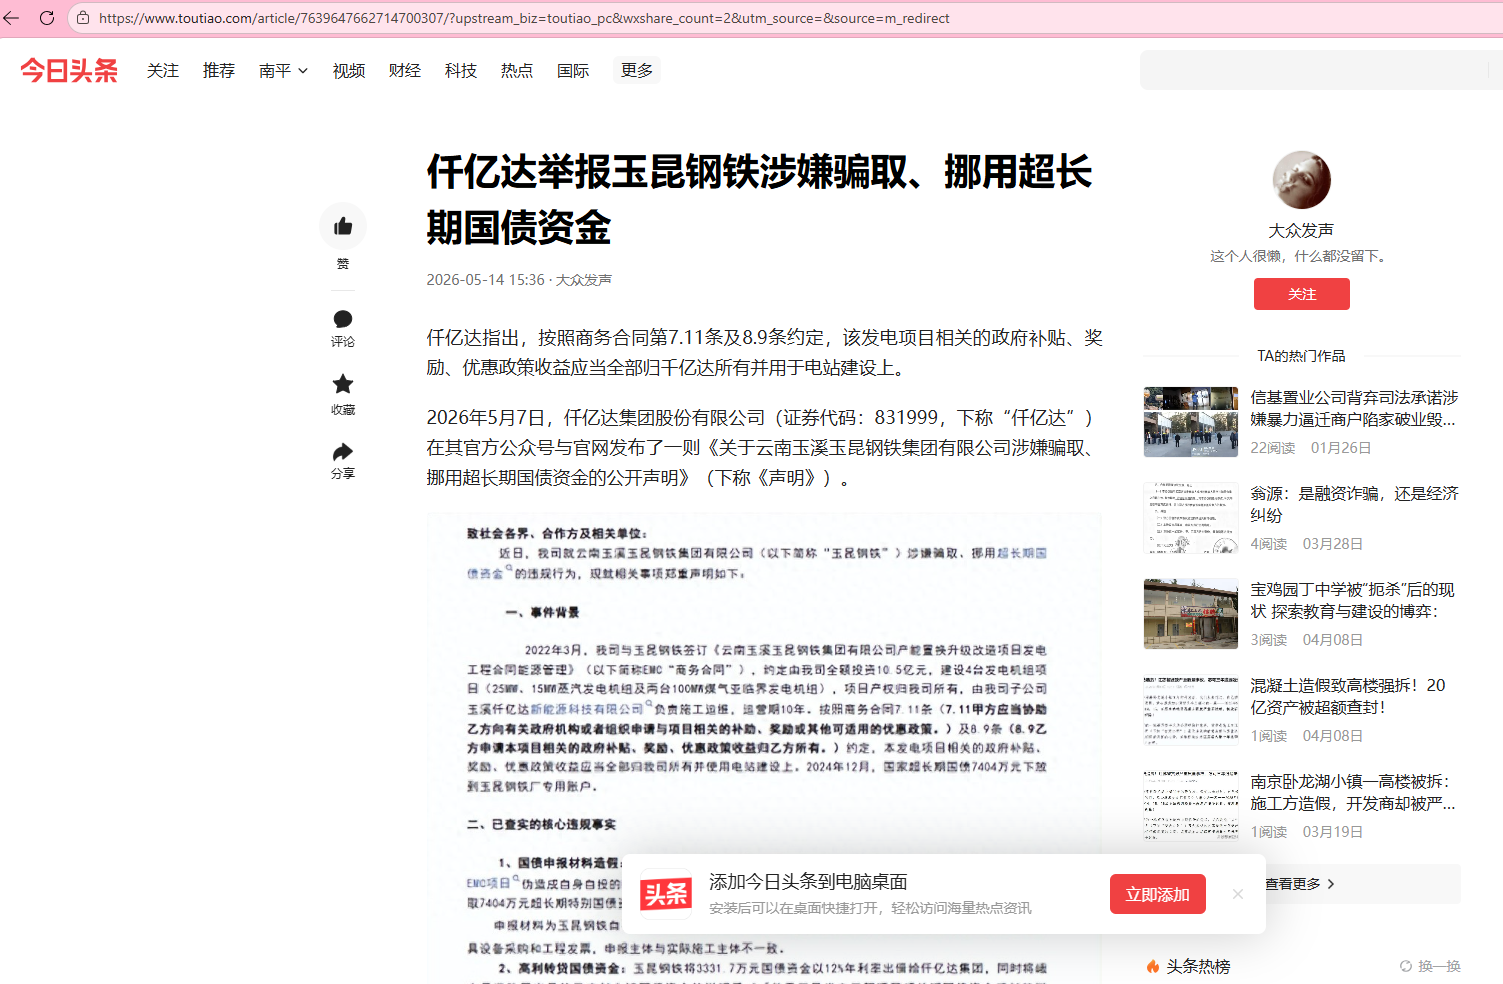Viewport: 1503px width, 984px height.
Task: Expand the 南平 city dropdown
Action: coord(284,71)
